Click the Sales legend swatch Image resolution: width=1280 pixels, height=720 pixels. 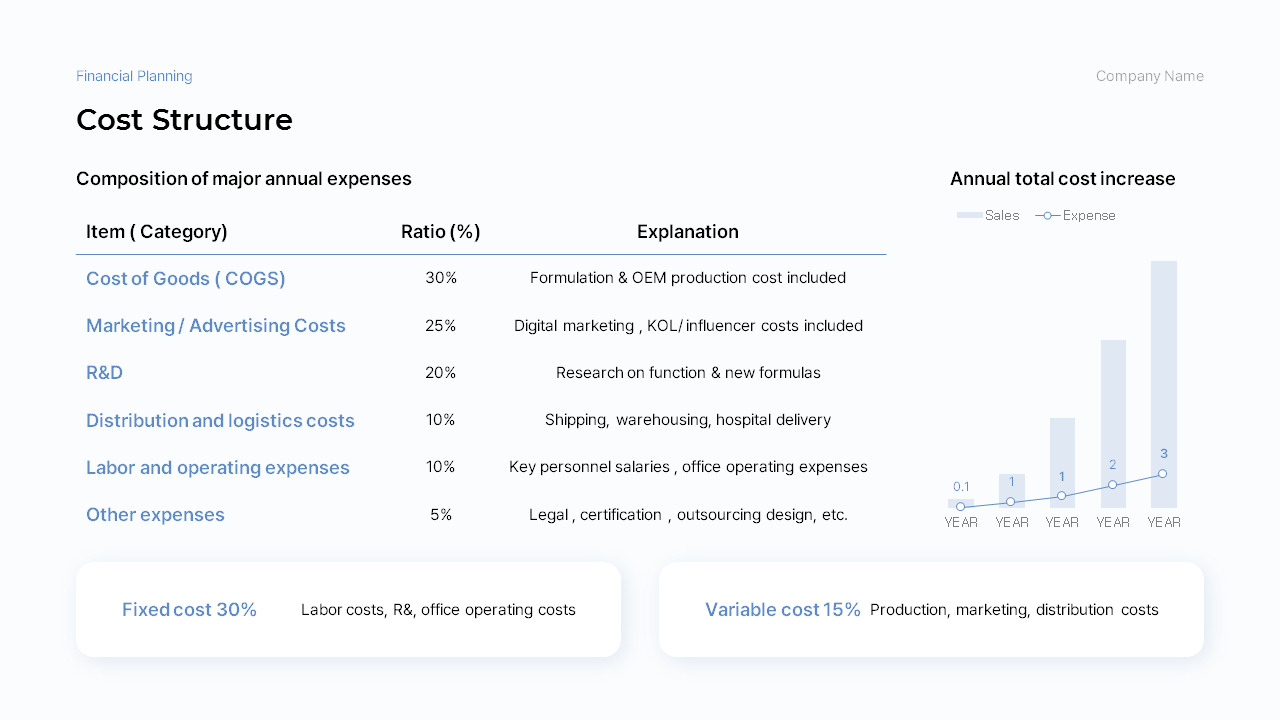pos(969,215)
